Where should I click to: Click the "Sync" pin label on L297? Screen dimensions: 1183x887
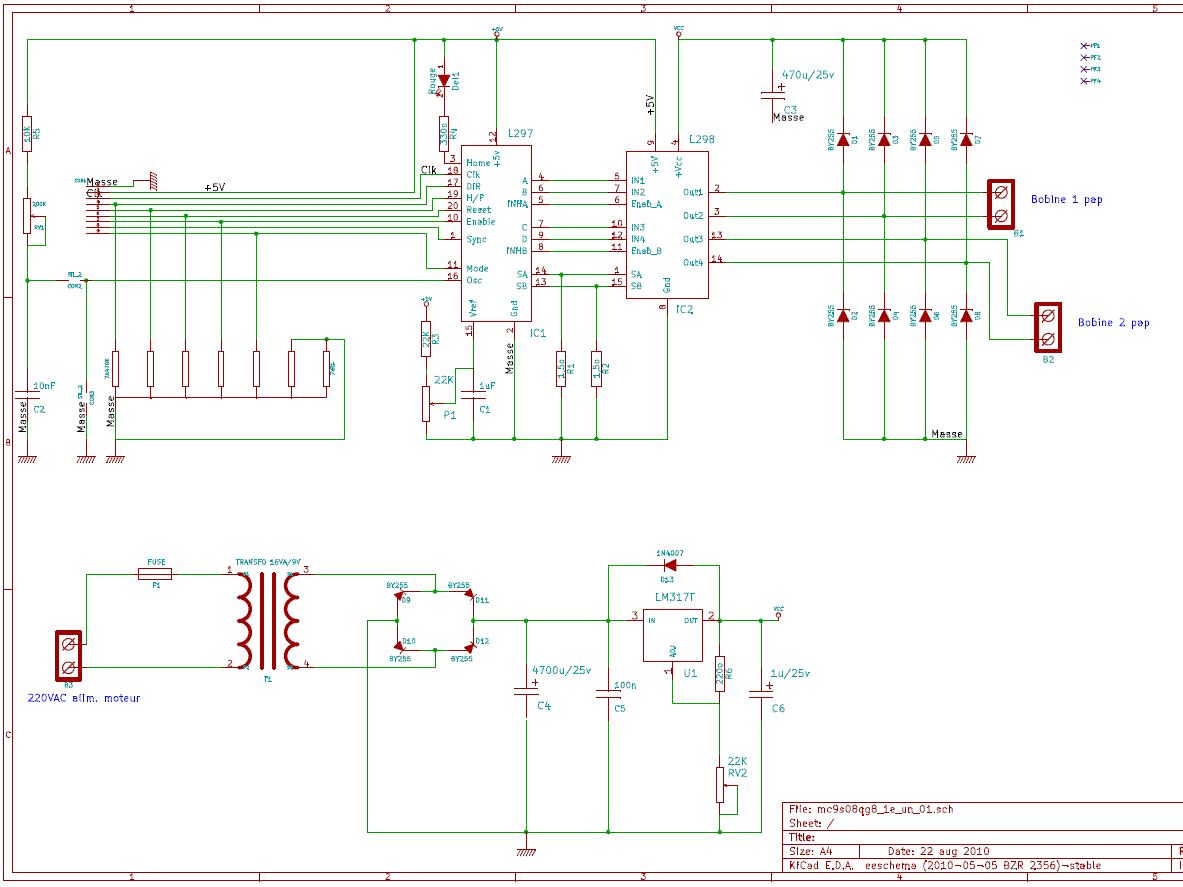(x=476, y=239)
